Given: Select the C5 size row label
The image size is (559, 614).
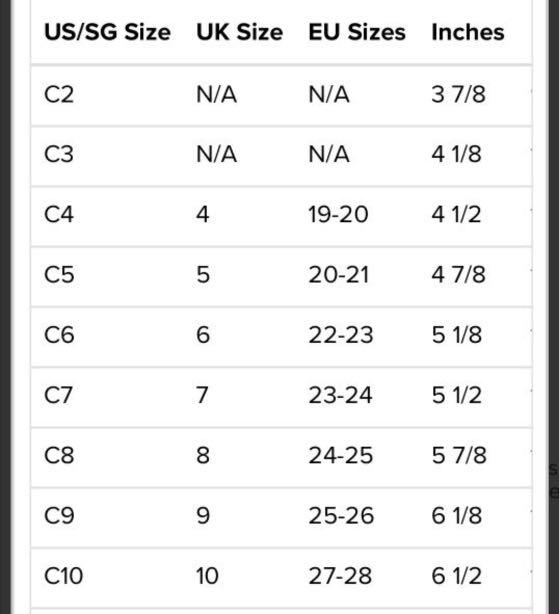Looking at the screenshot, I should pos(59,274).
